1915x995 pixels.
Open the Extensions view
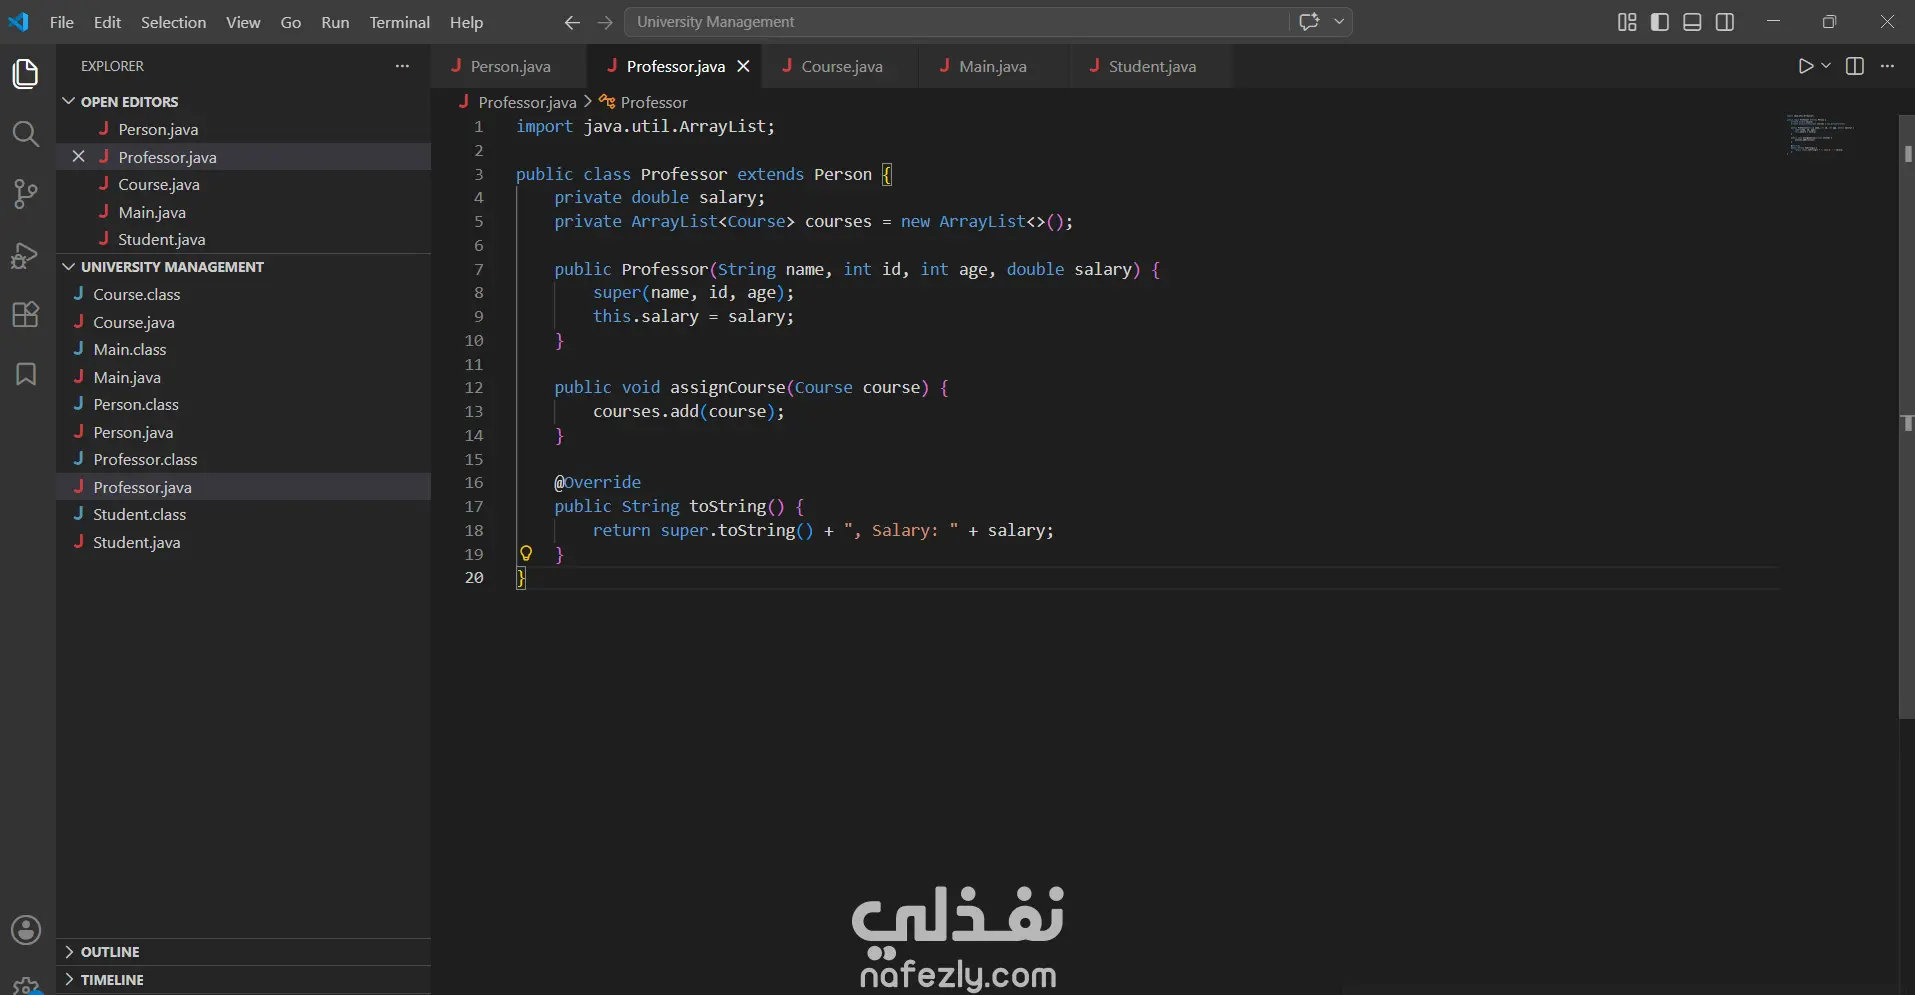coord(26,314)
